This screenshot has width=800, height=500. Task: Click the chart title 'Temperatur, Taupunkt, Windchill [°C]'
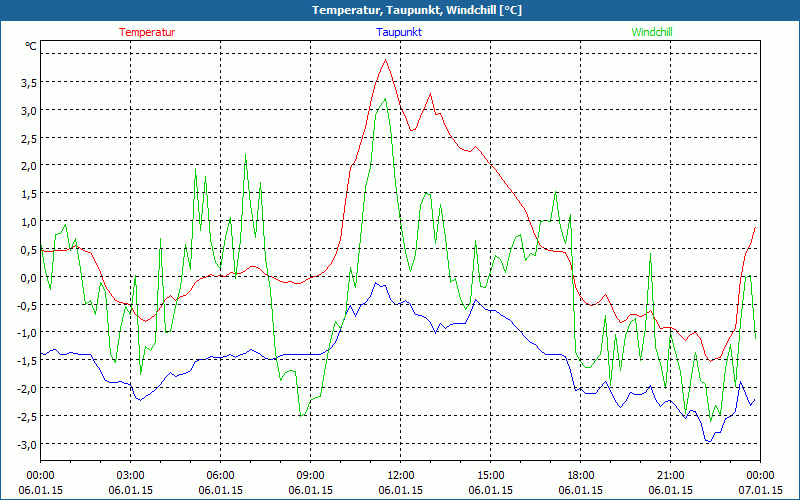tap(417, 10)
